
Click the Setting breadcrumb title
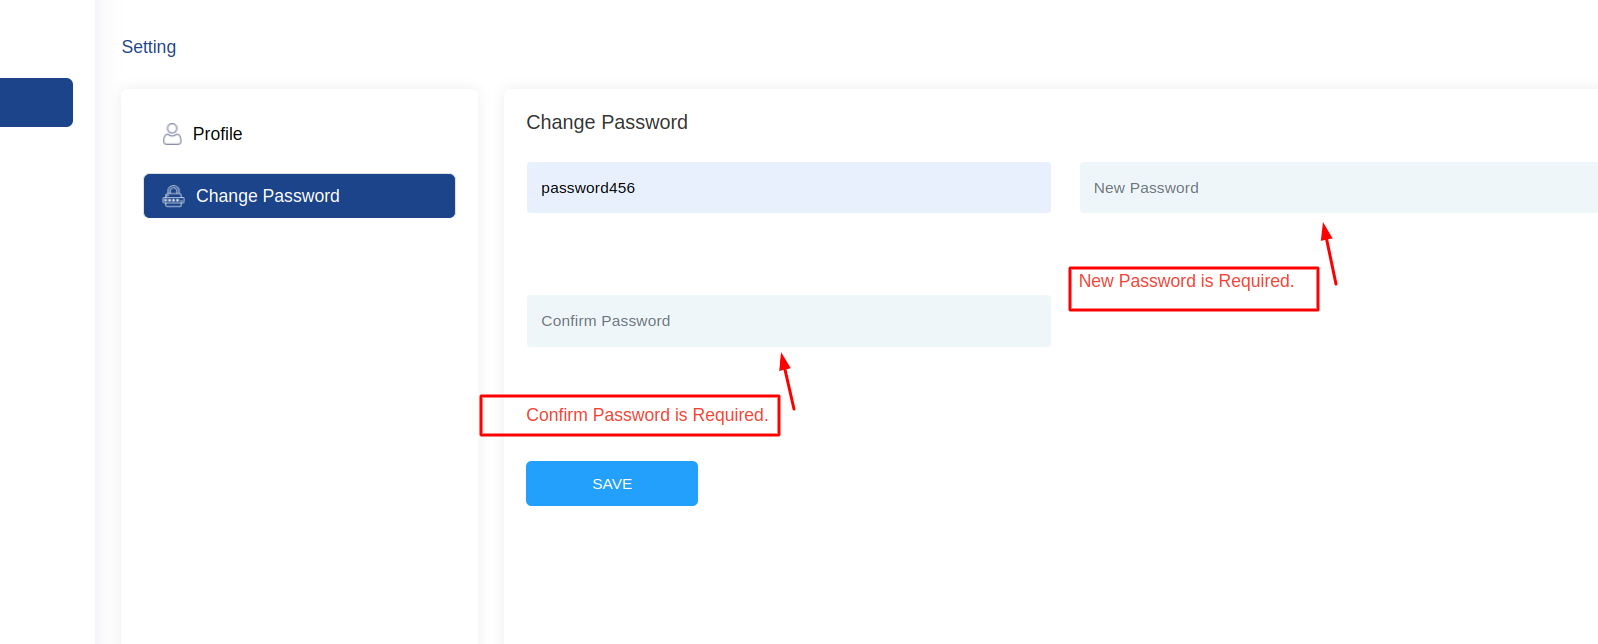tap(149, 47)
